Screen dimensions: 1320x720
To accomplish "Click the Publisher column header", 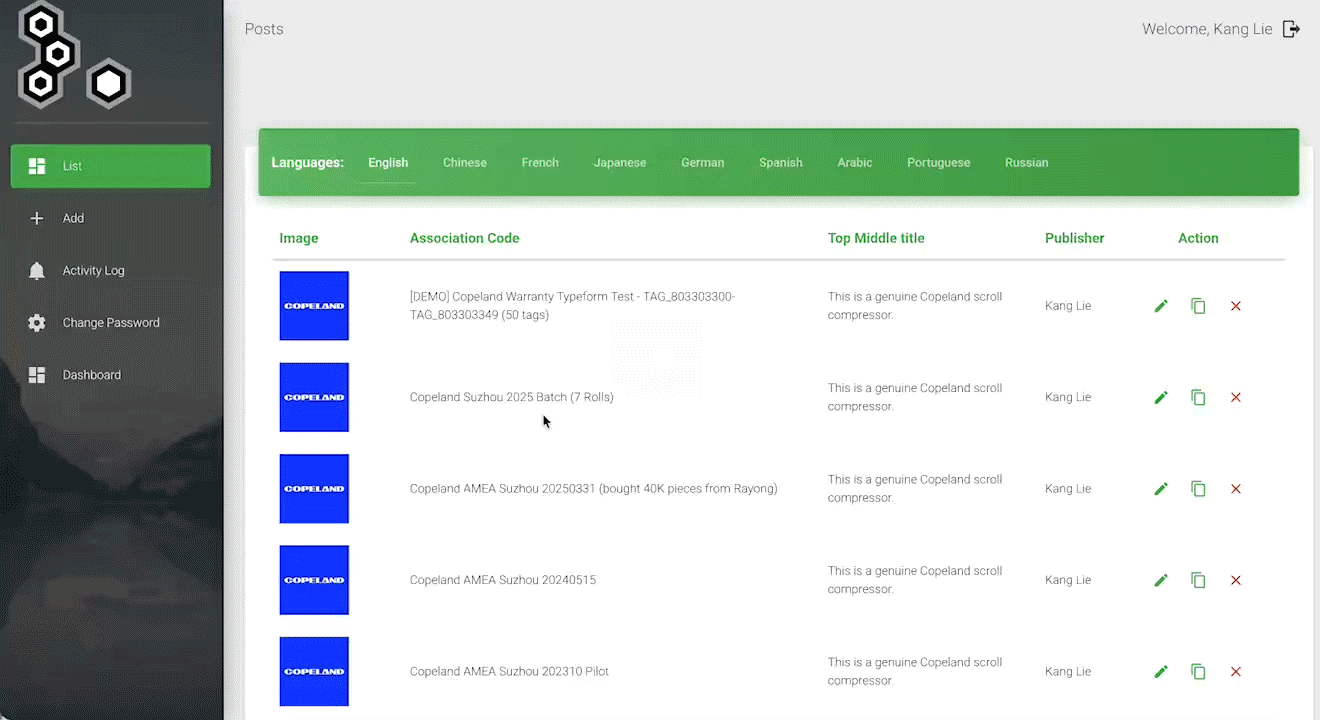I will (1075, 238).
